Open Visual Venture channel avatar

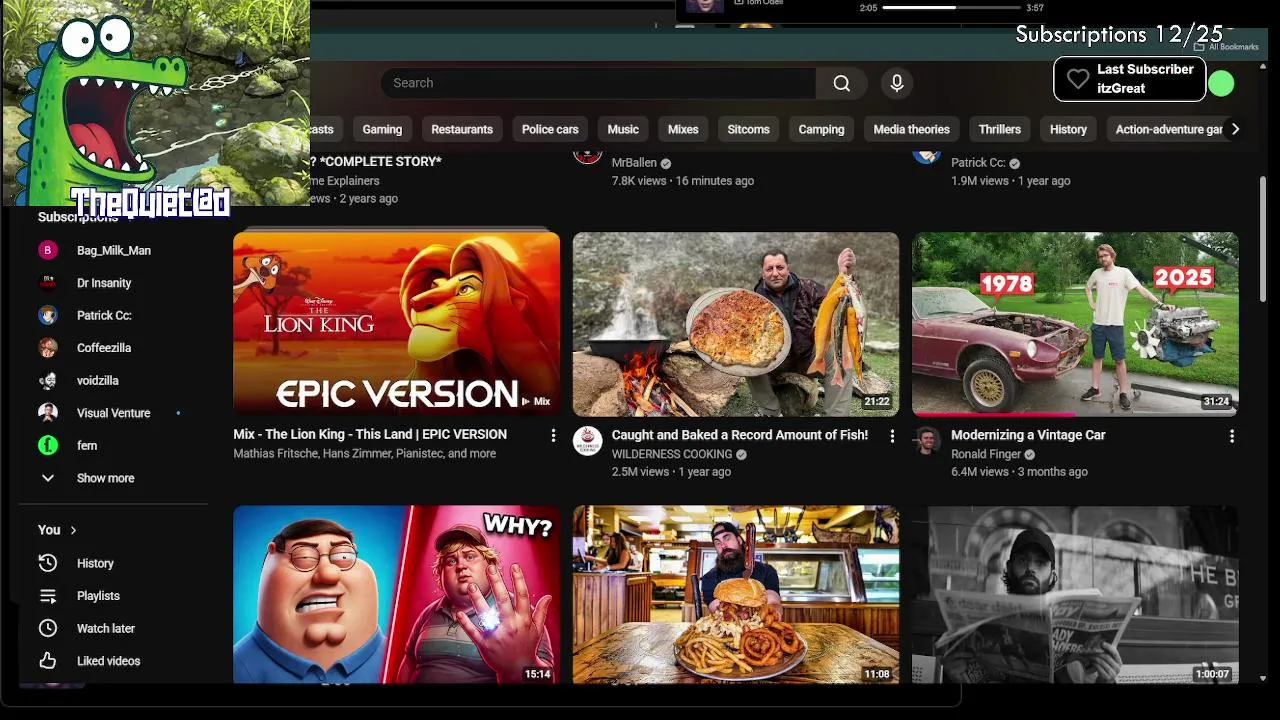coord(48,413)
